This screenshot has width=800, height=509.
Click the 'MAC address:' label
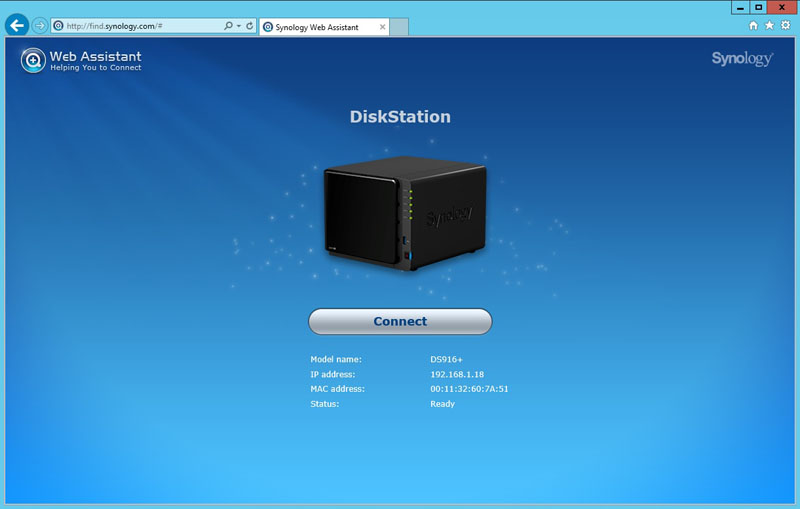pos(337,389)
